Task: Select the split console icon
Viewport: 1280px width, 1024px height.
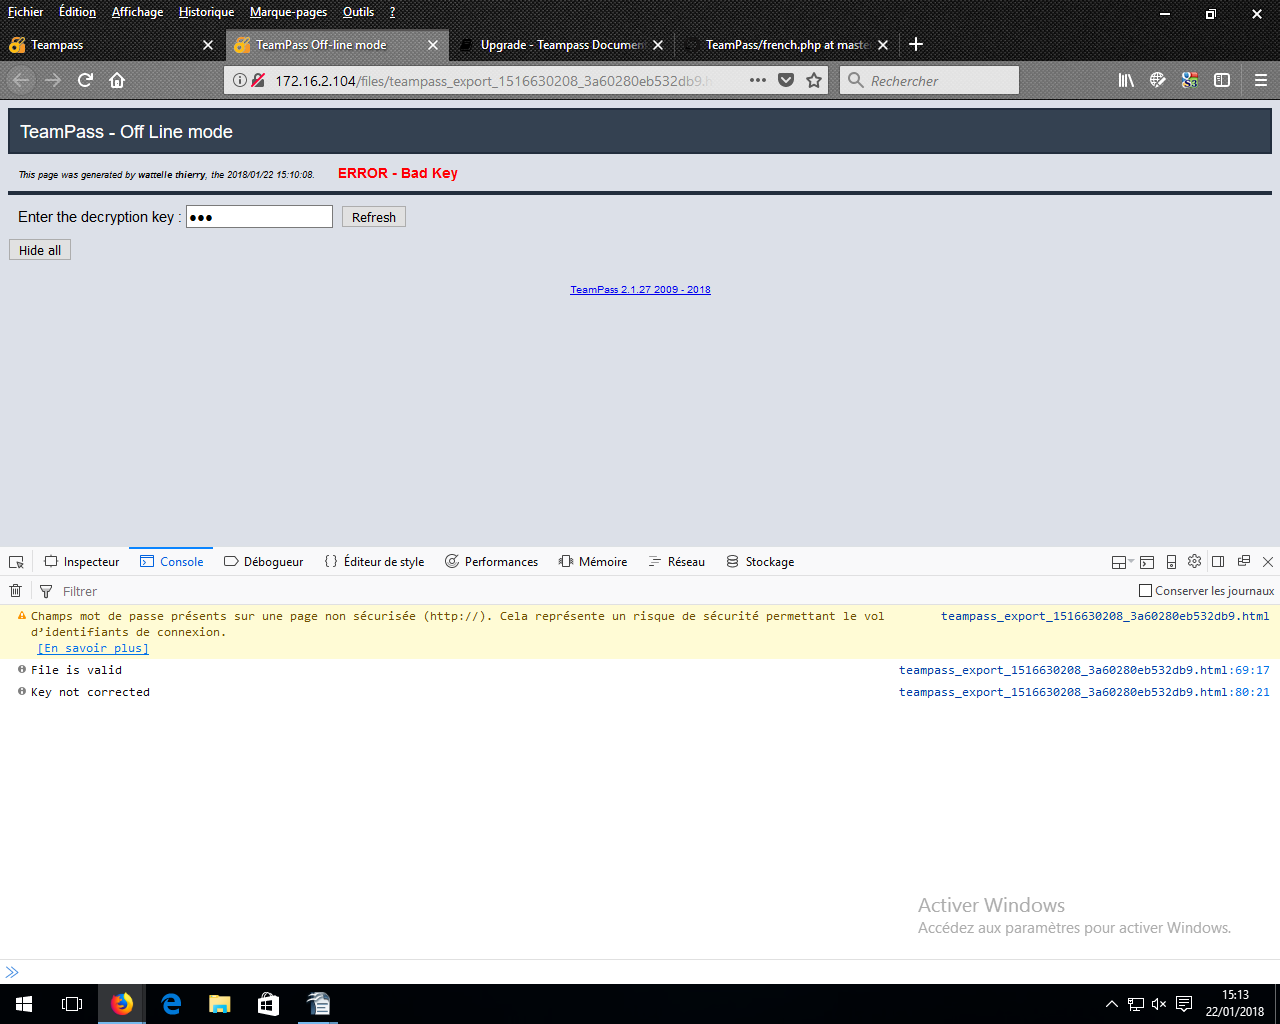Action: 1147,561
